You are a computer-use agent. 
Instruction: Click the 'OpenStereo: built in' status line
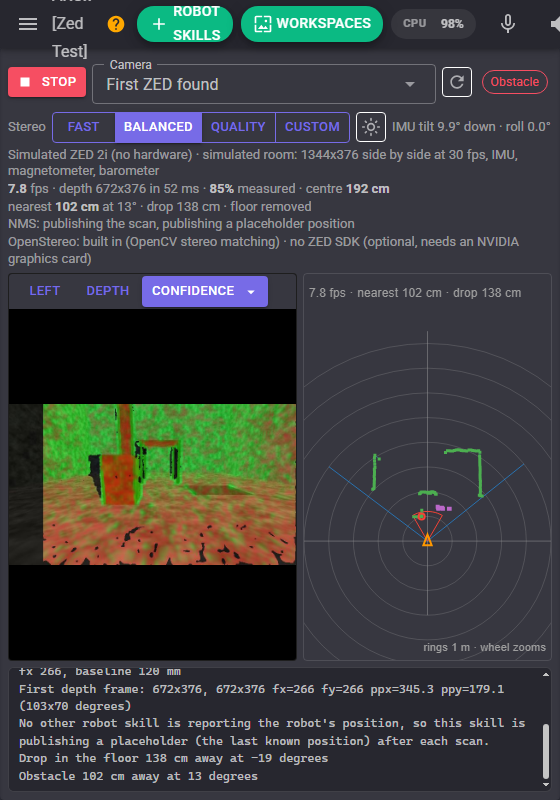[263, 250]
